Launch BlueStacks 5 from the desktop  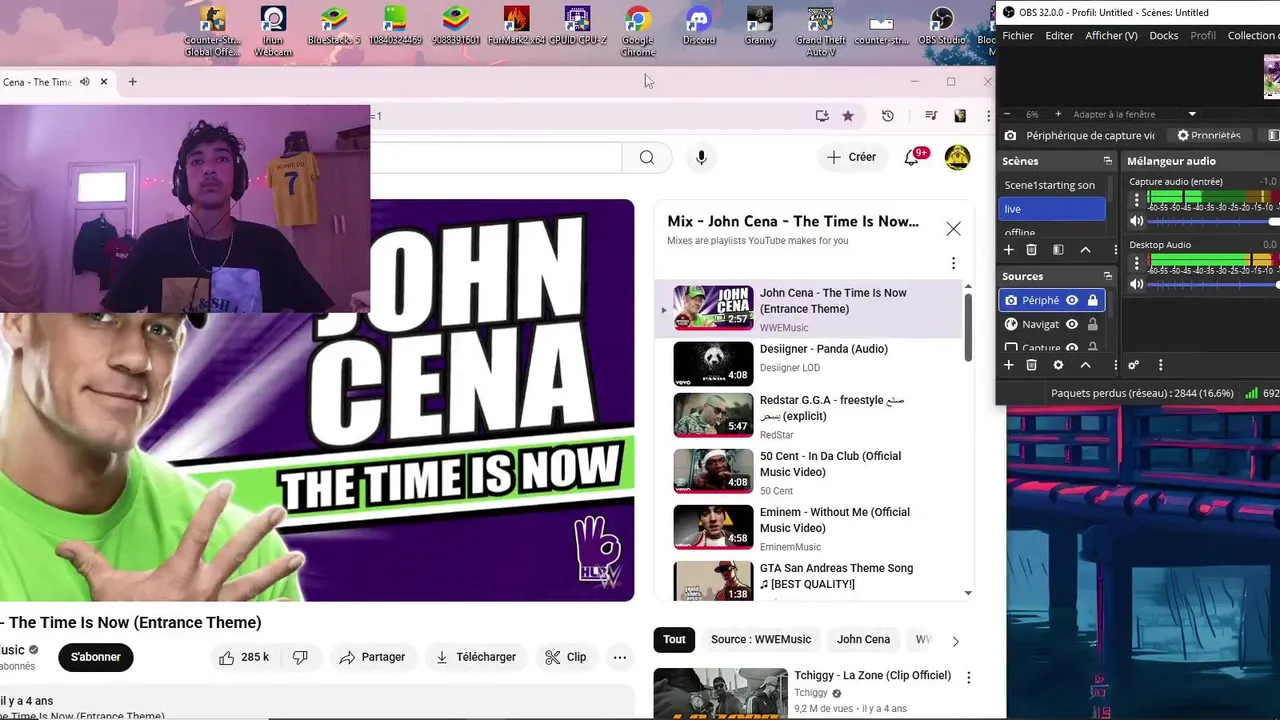[x=334, y=27]
